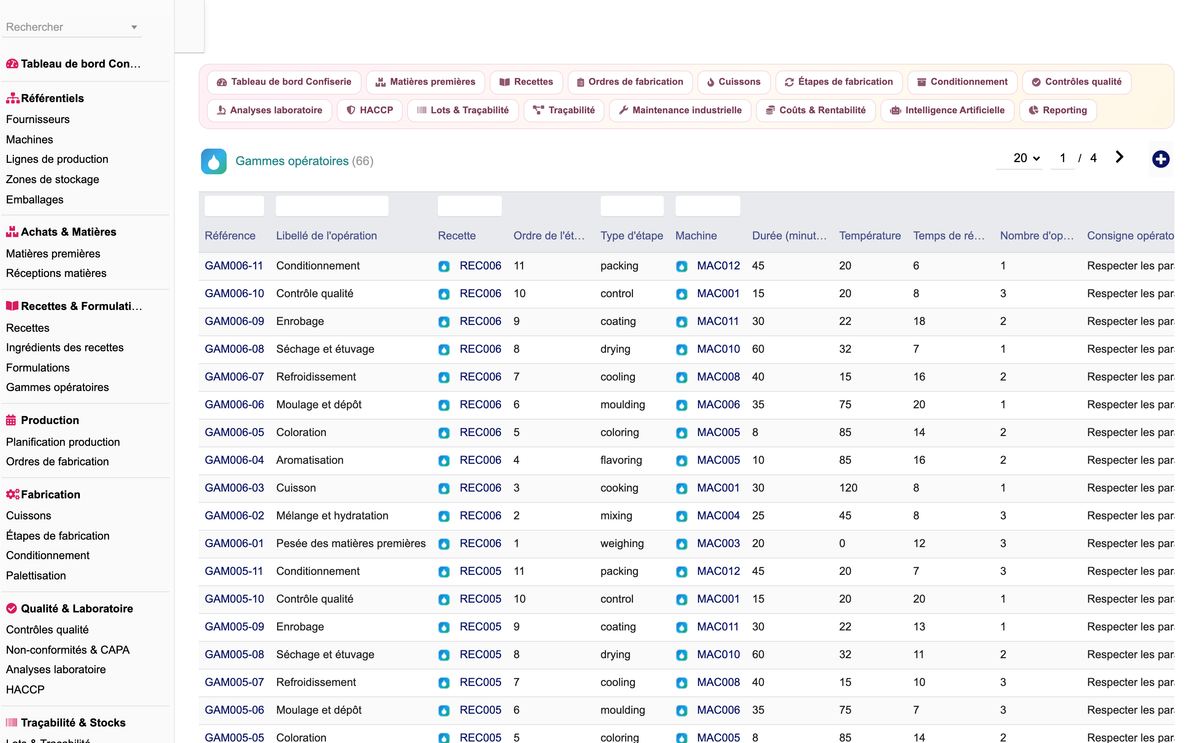Click temperature value '120' in Cuisson row
Screen dimensions: 1200x743
tap(849, 488)
